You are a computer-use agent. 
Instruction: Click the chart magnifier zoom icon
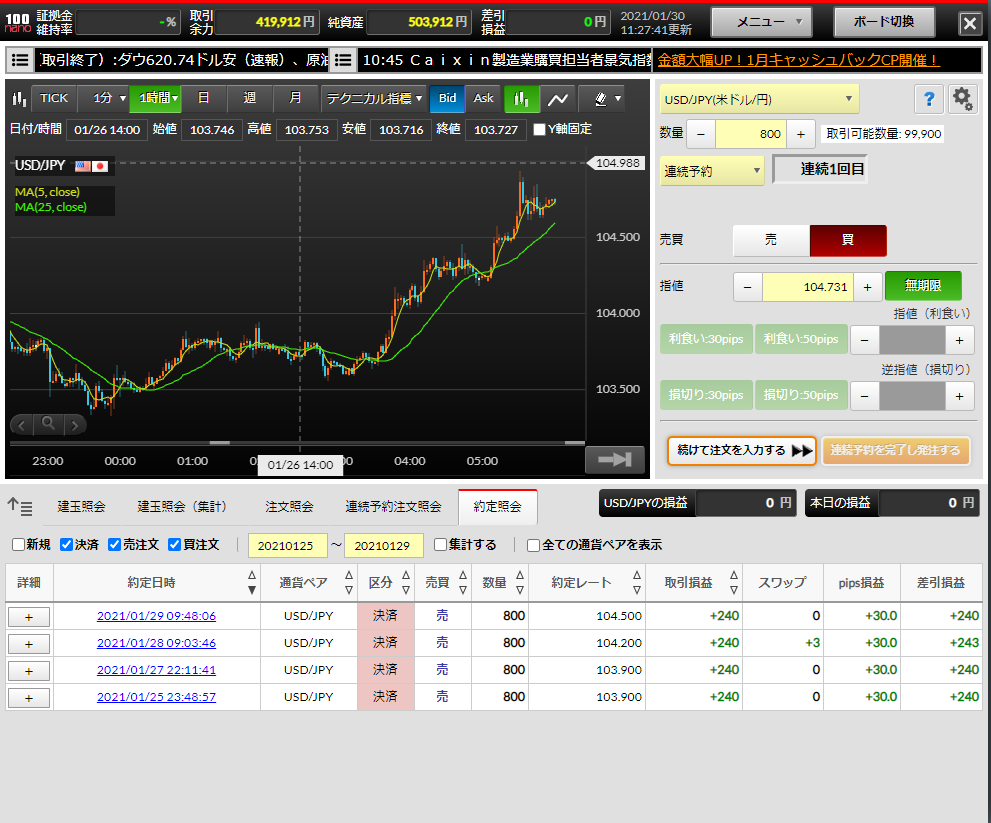(48, 424)
